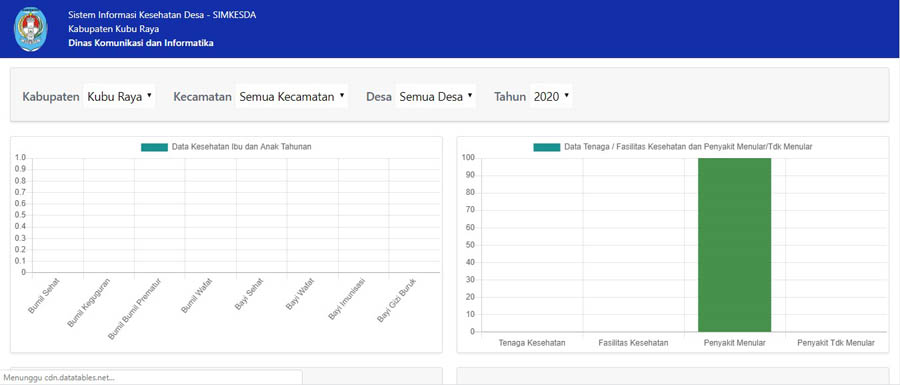This screenshot has height=385, width=900.
Task: Click axis label 'Penyakit Tdk Menular'
Action: (x=836, y=343)
